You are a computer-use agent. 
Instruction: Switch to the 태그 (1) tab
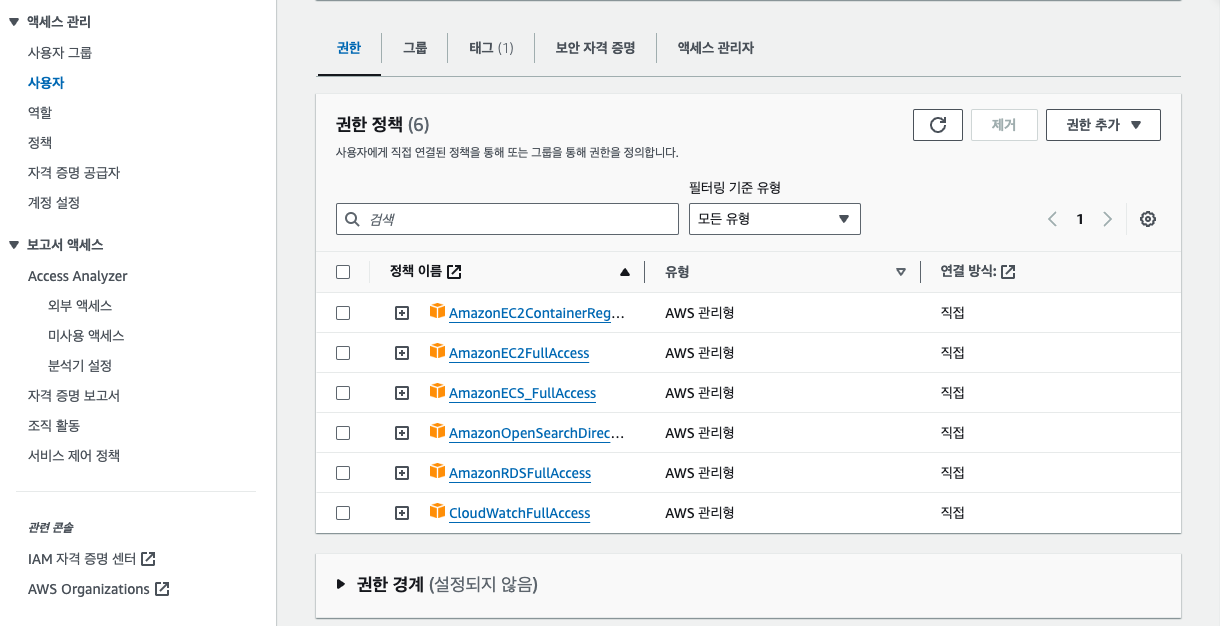491,47
